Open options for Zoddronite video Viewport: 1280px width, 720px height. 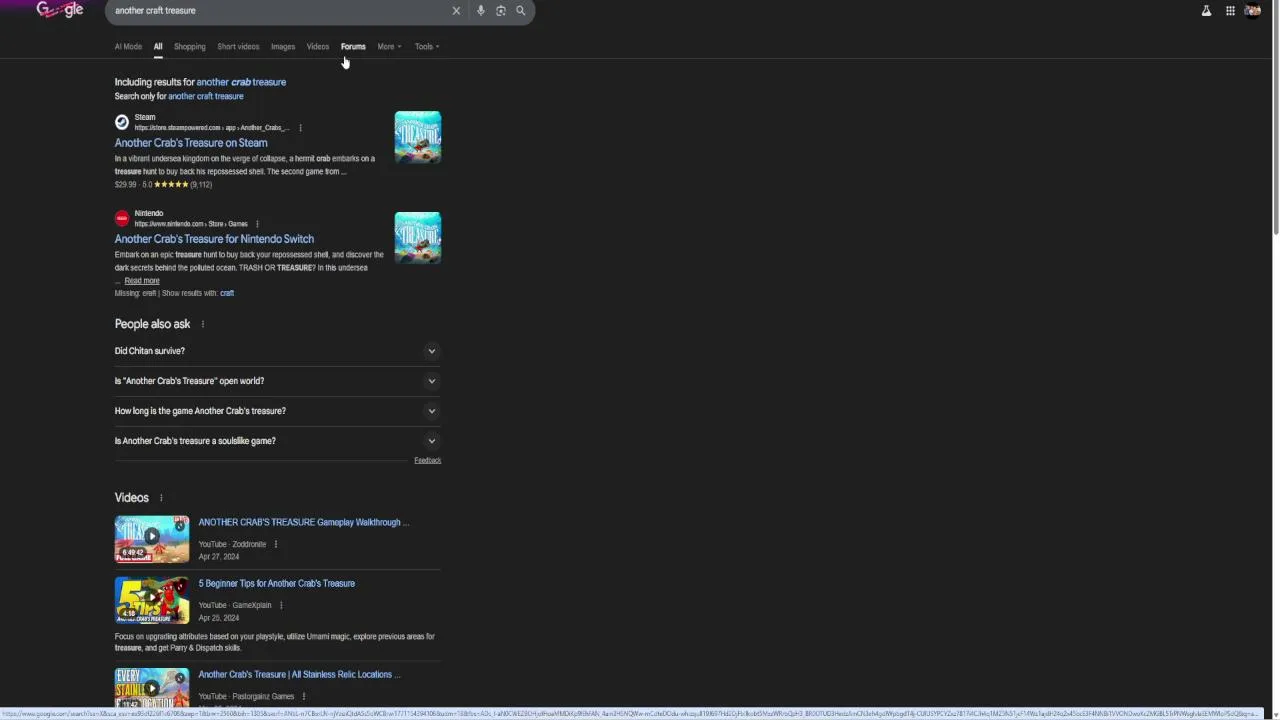(275, 544)
